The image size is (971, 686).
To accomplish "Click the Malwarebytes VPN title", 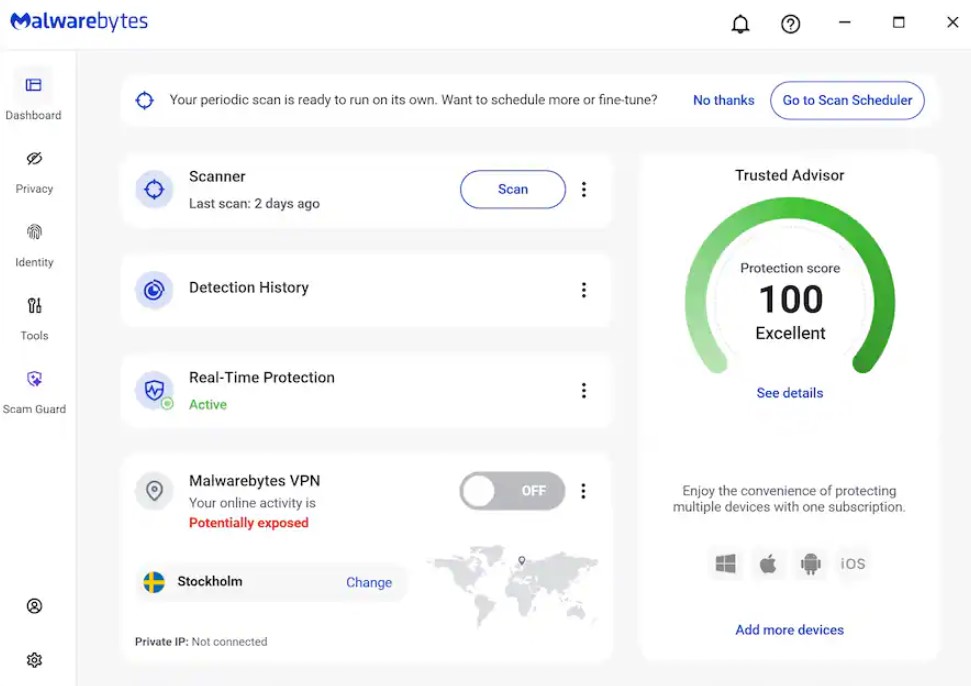I will 255,481.
